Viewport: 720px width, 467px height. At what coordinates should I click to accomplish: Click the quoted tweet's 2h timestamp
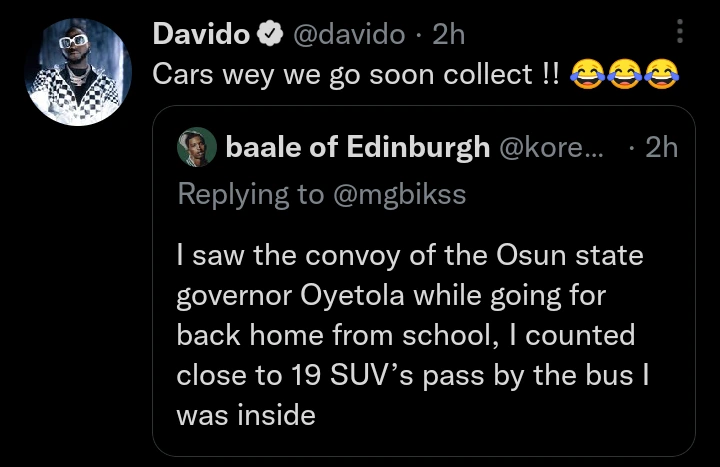click(x=661, y=148)
